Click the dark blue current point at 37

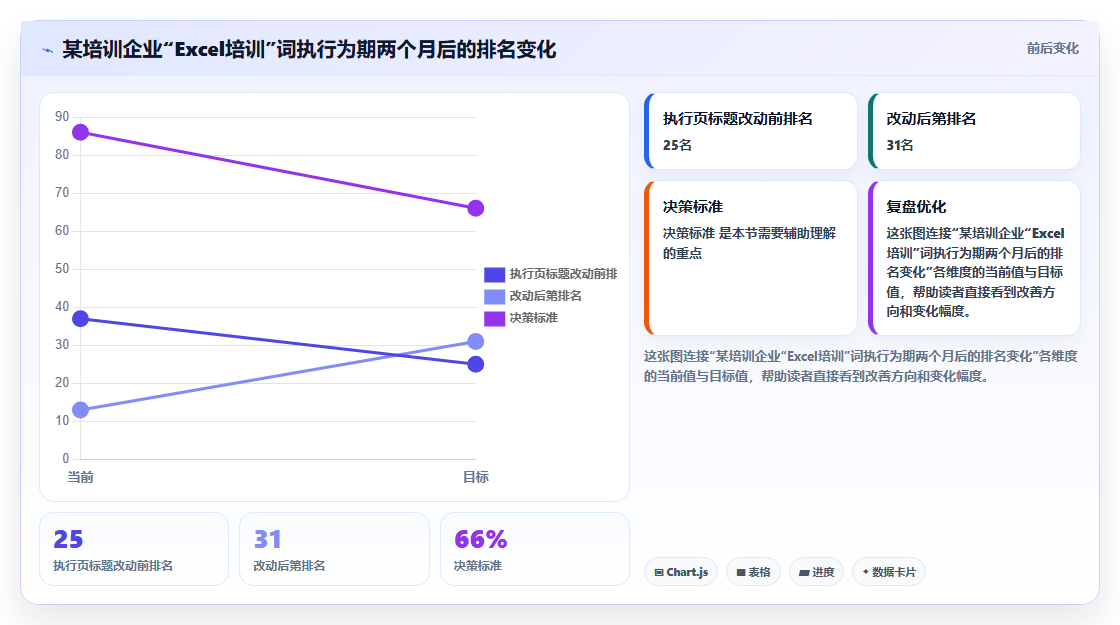(x=81, y=319)
